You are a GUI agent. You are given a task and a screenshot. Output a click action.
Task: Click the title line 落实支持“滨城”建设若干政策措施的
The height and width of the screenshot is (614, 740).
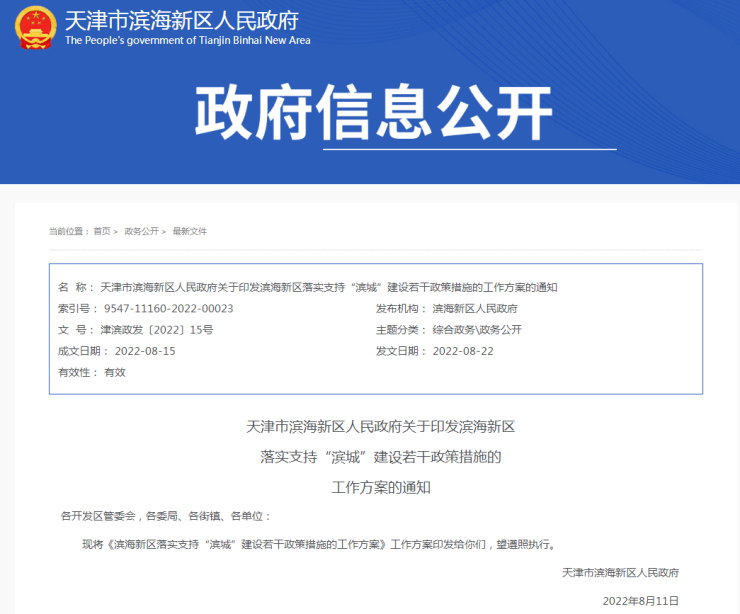(380, 457)
